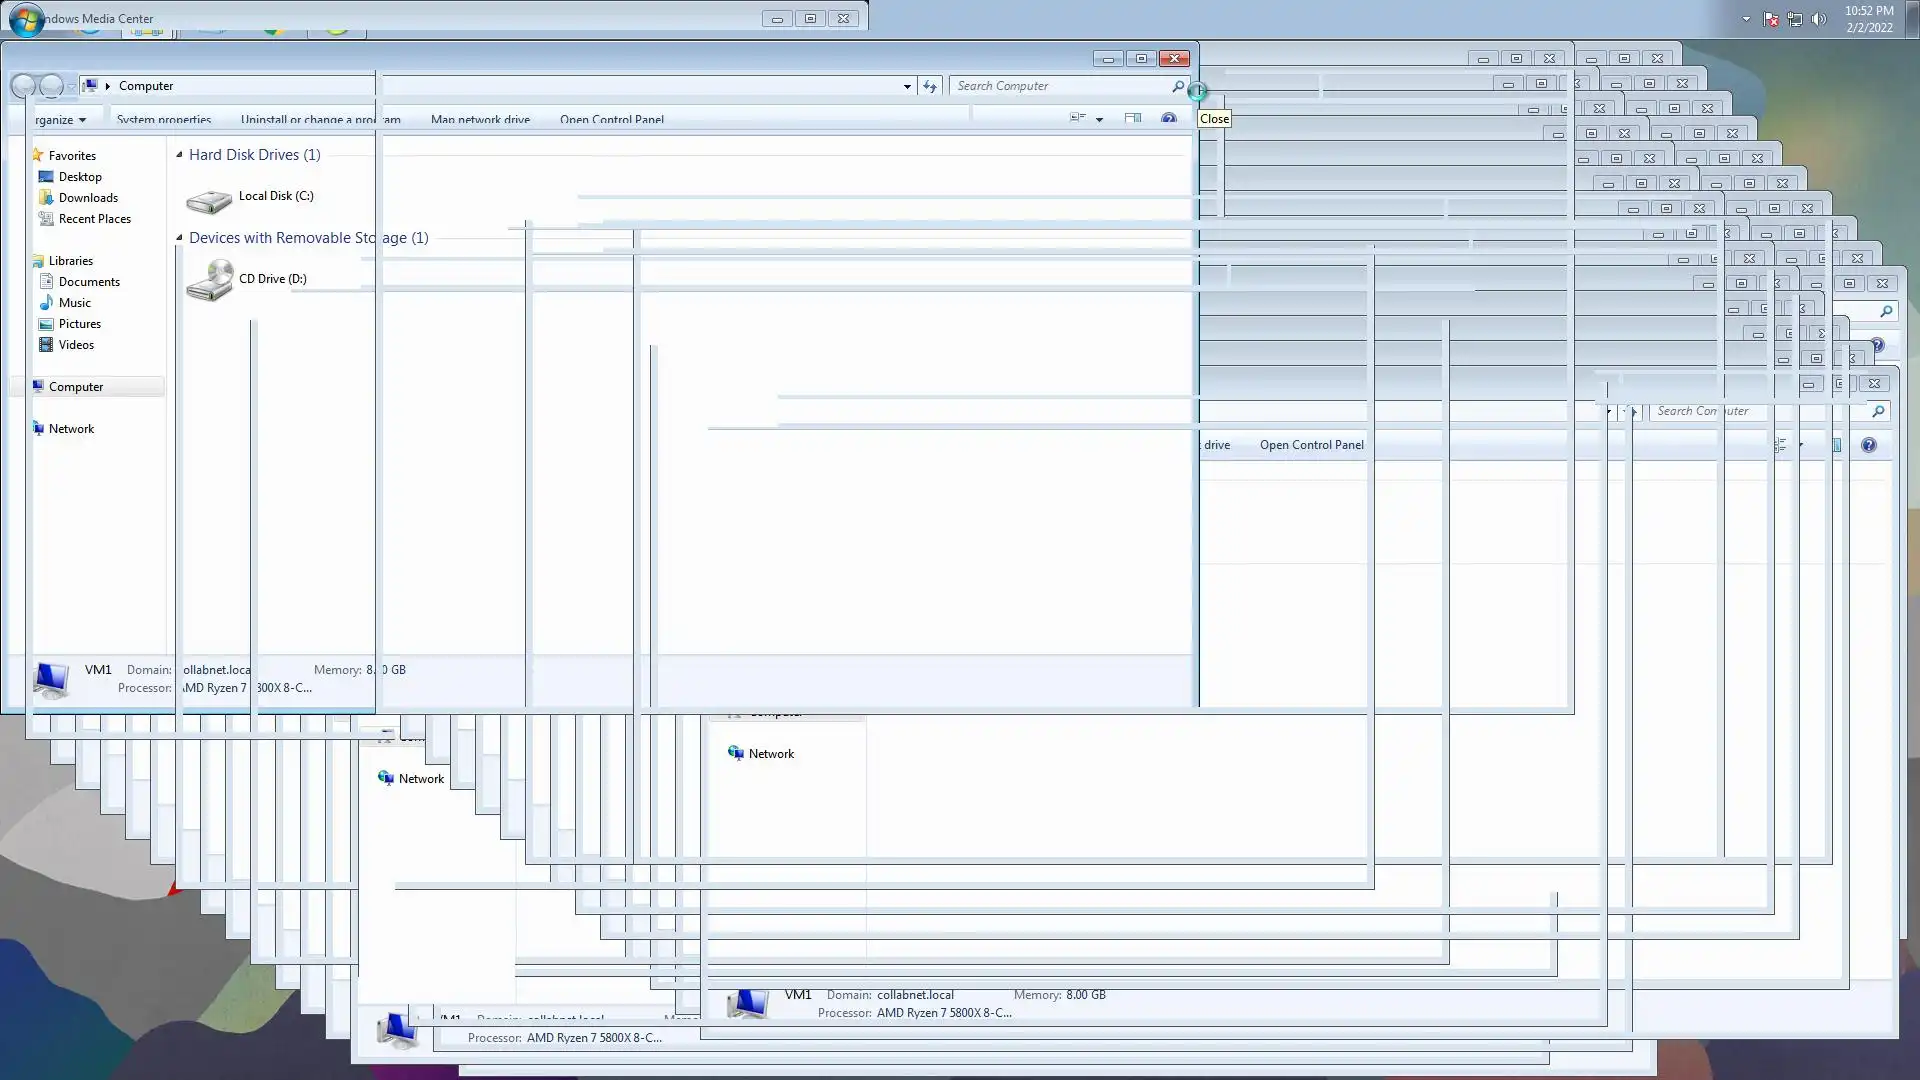The height and width of the screenshot is (1080, 1920).
Task: Click Map network drive toolbar command
Action: coord(480,120)
